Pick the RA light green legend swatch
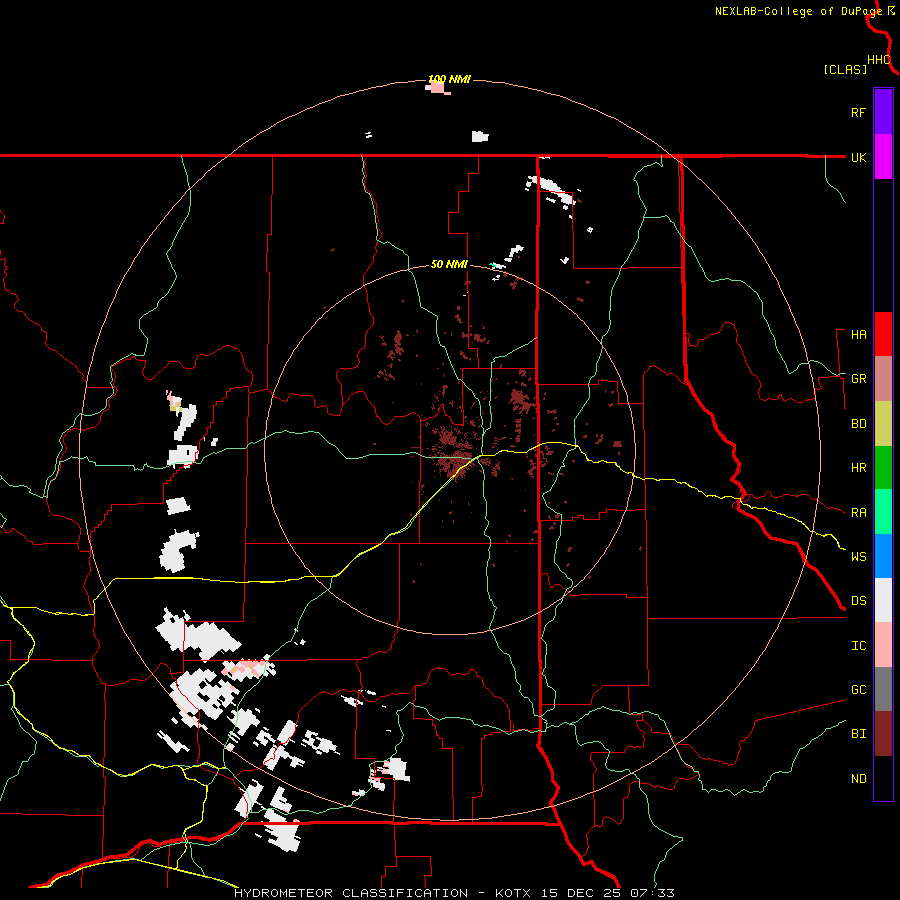The width and height of the screenshot is (900, 900). [x=883, y=512]
